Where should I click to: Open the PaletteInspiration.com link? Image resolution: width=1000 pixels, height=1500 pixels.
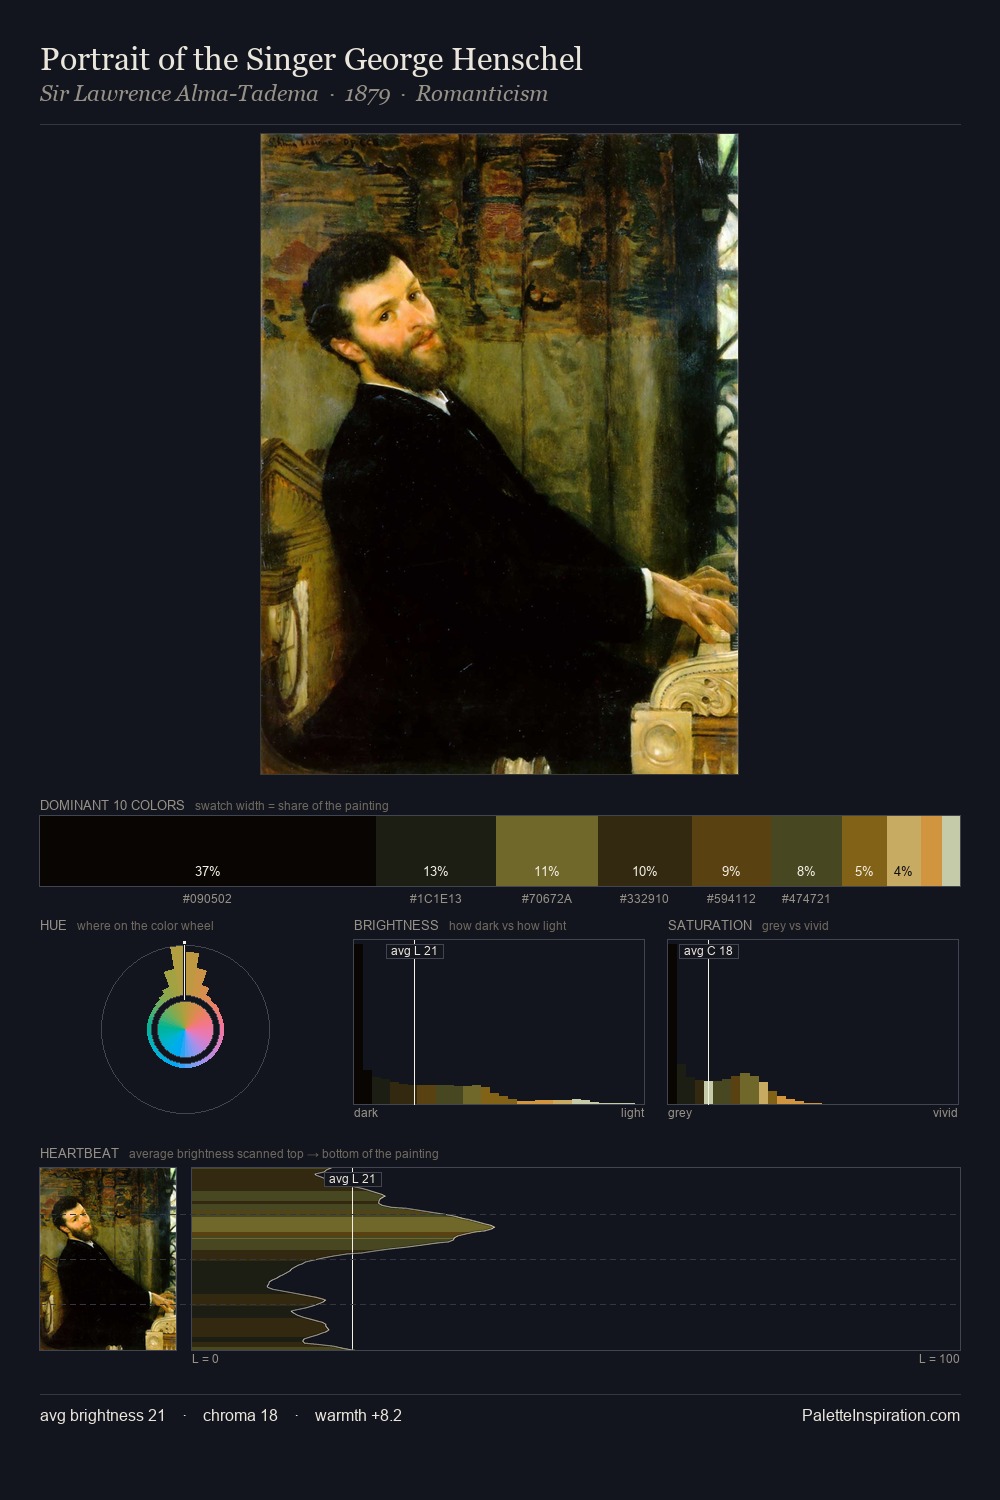881,1415
